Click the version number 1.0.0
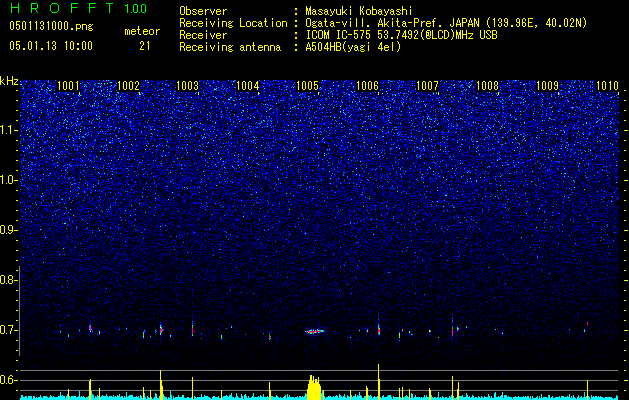Screen dimensions: 629x400 point(136,8)
